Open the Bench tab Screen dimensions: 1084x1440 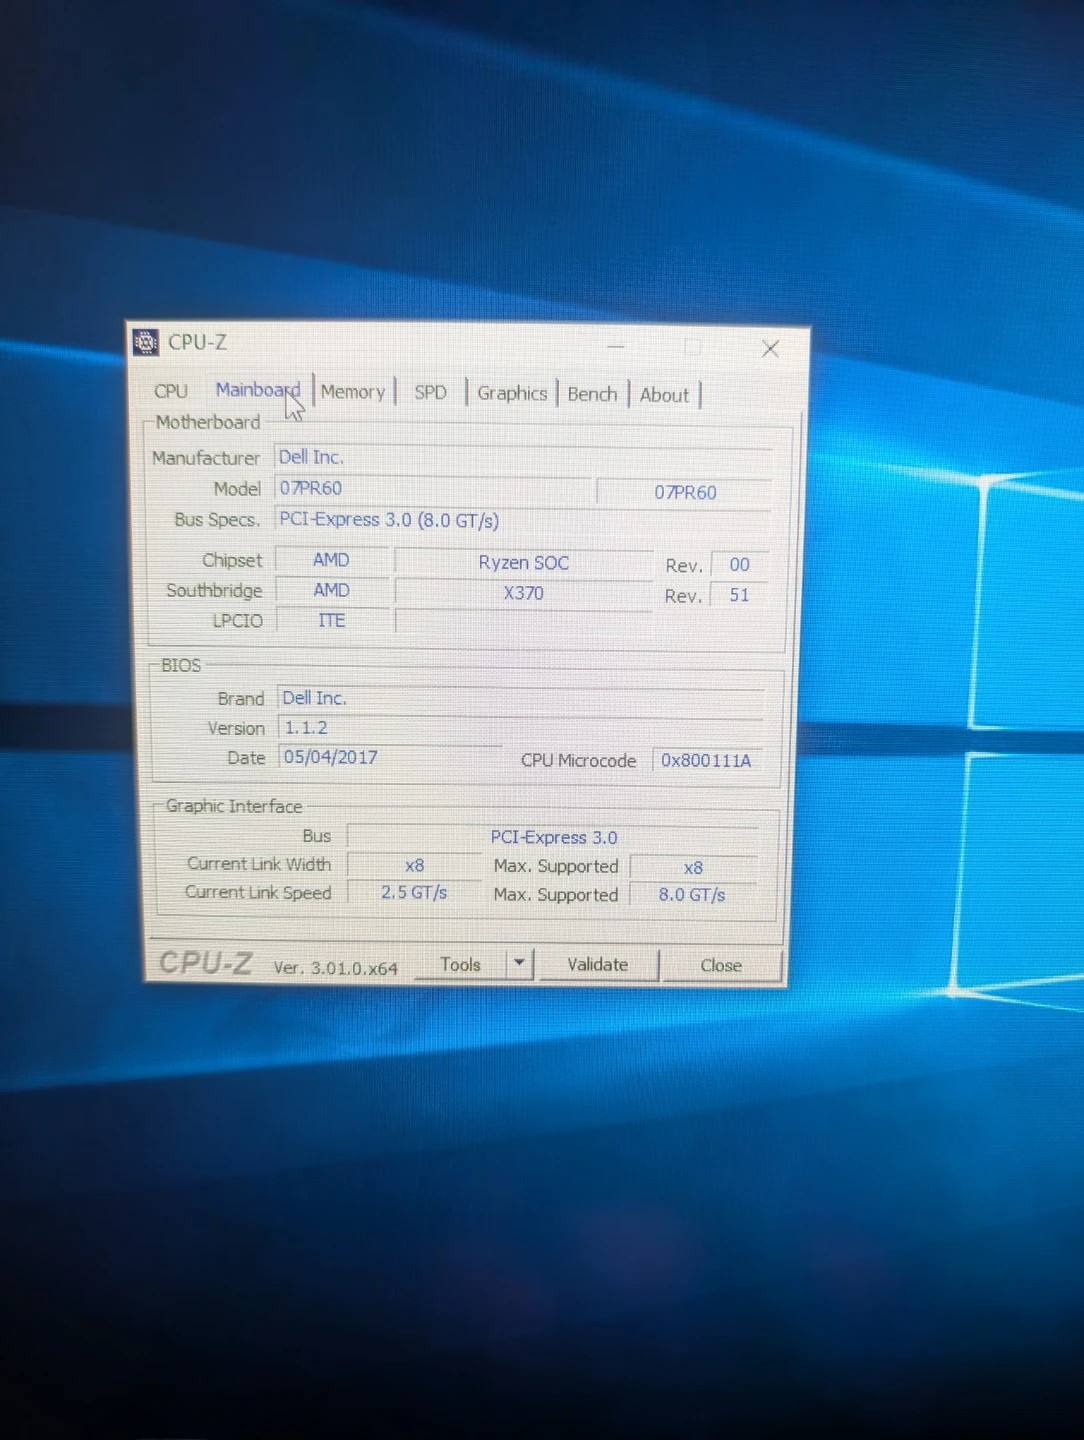(x=592, y=394)
